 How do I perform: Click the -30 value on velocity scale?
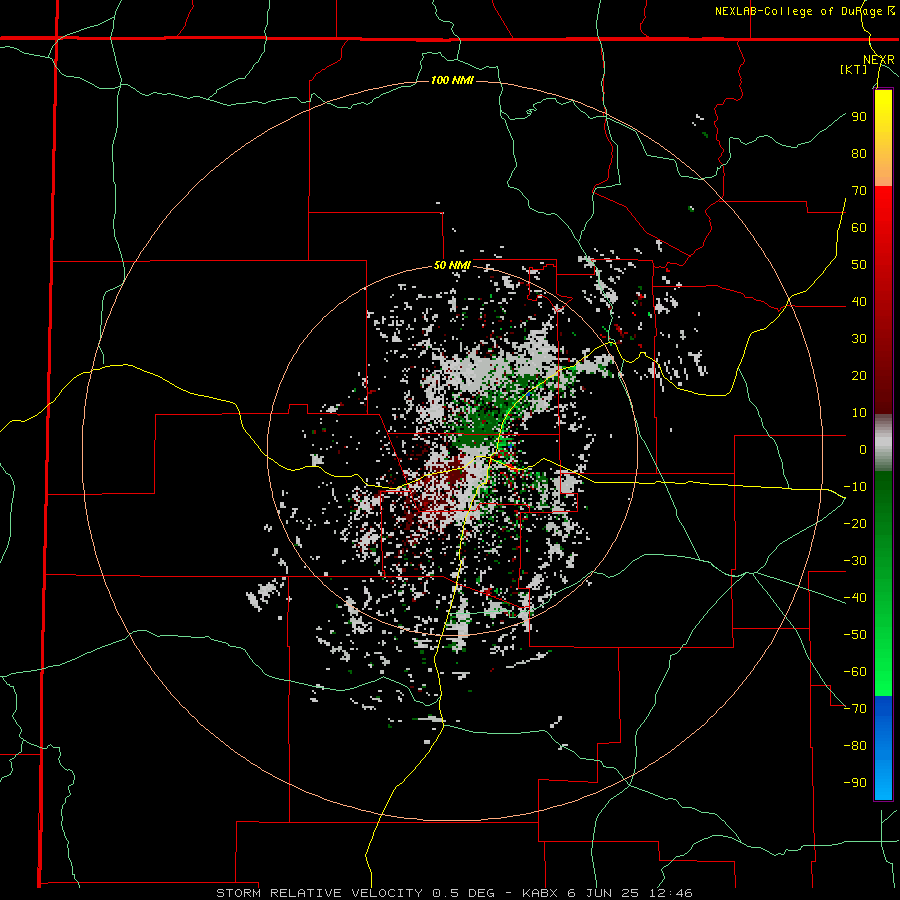click(855, 561)
